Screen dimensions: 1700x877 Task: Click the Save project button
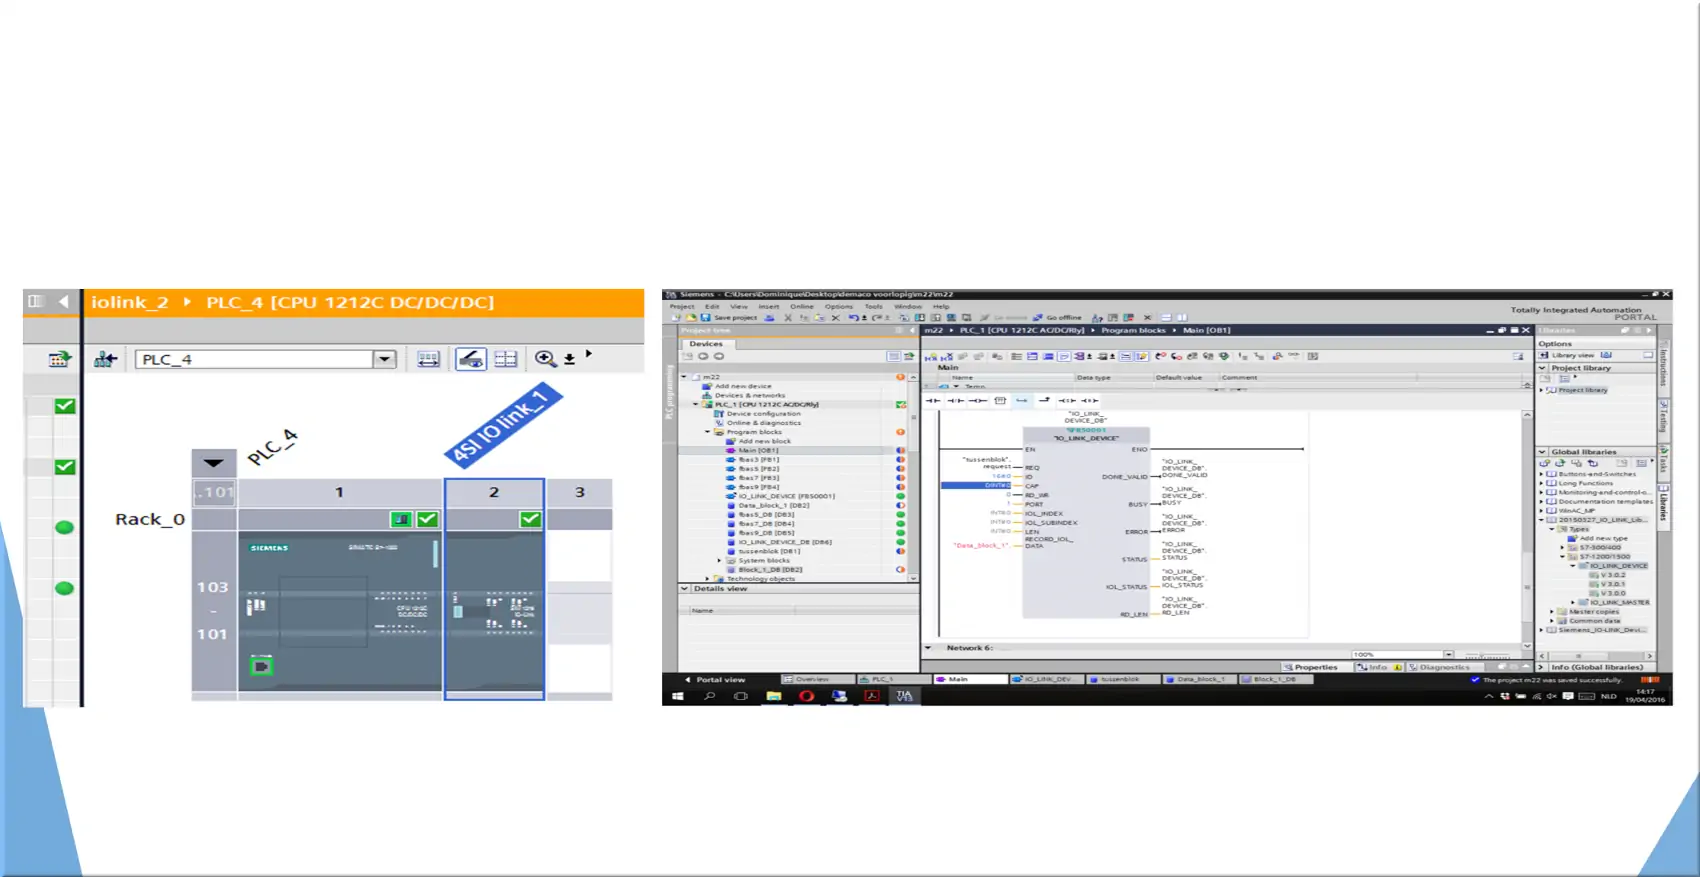728,317
